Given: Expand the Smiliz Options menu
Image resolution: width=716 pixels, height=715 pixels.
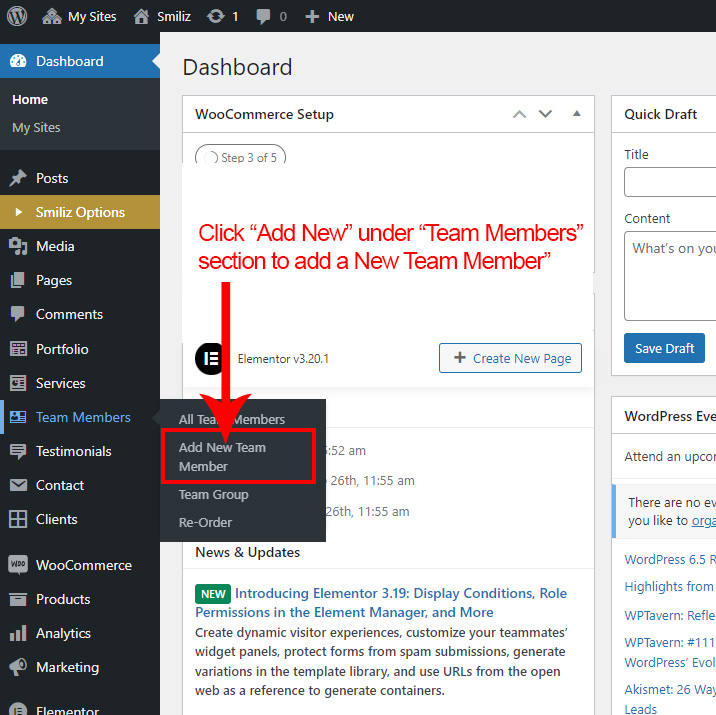Looking at the screenshot, I should click(80, 212).
